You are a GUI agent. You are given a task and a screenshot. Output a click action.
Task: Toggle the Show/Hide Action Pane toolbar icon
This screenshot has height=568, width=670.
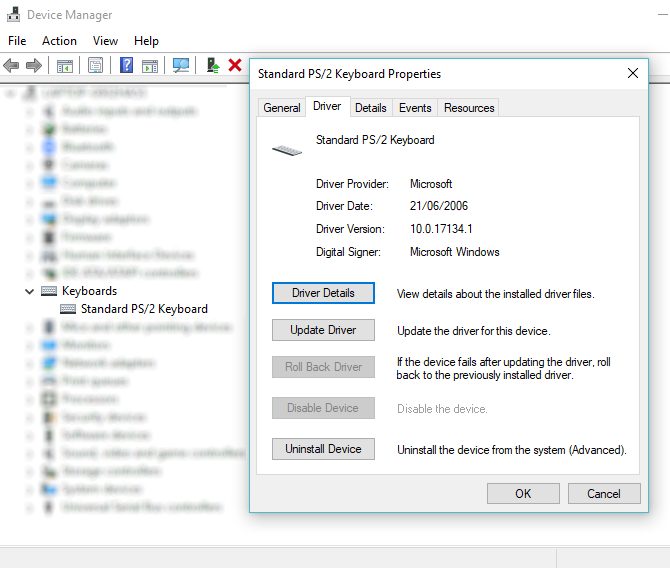(150, 66)
